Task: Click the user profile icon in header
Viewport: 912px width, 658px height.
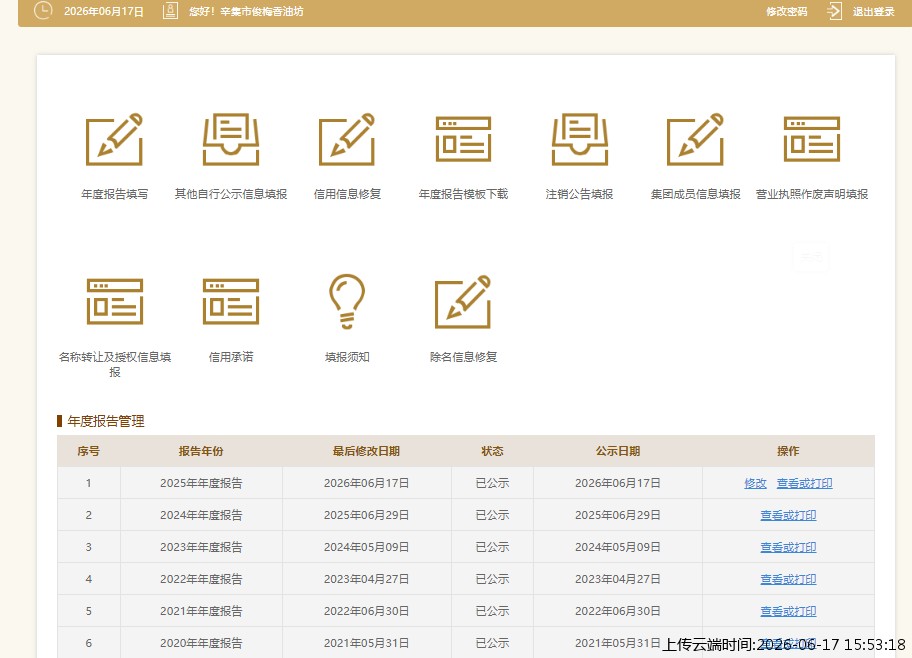Action: [170, 10]
